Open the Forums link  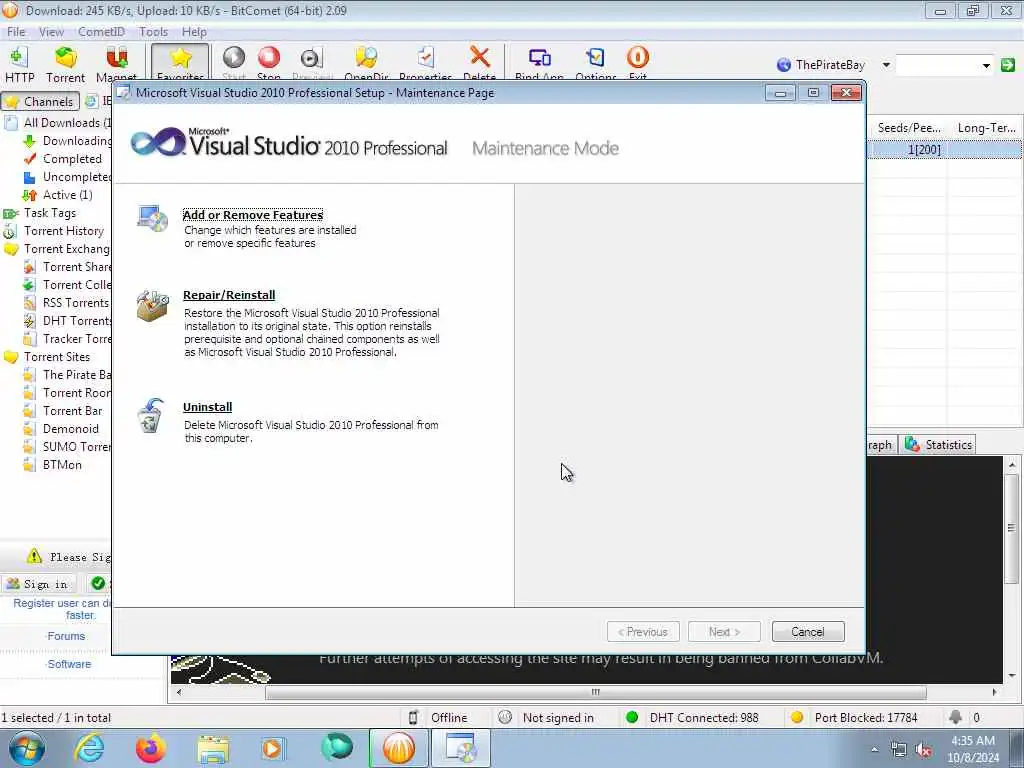[66, 636]
